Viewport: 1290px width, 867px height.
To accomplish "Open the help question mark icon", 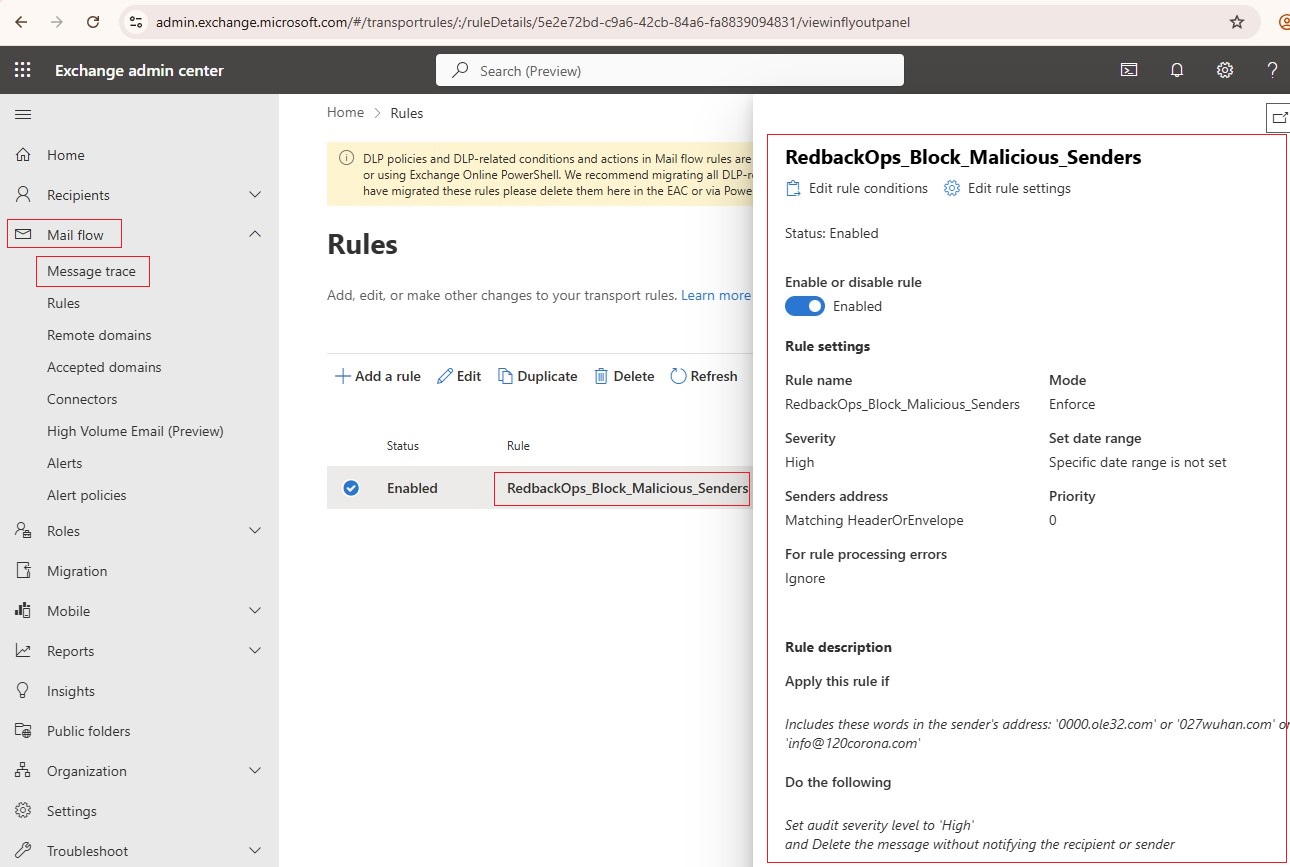I will point(1272,70).
